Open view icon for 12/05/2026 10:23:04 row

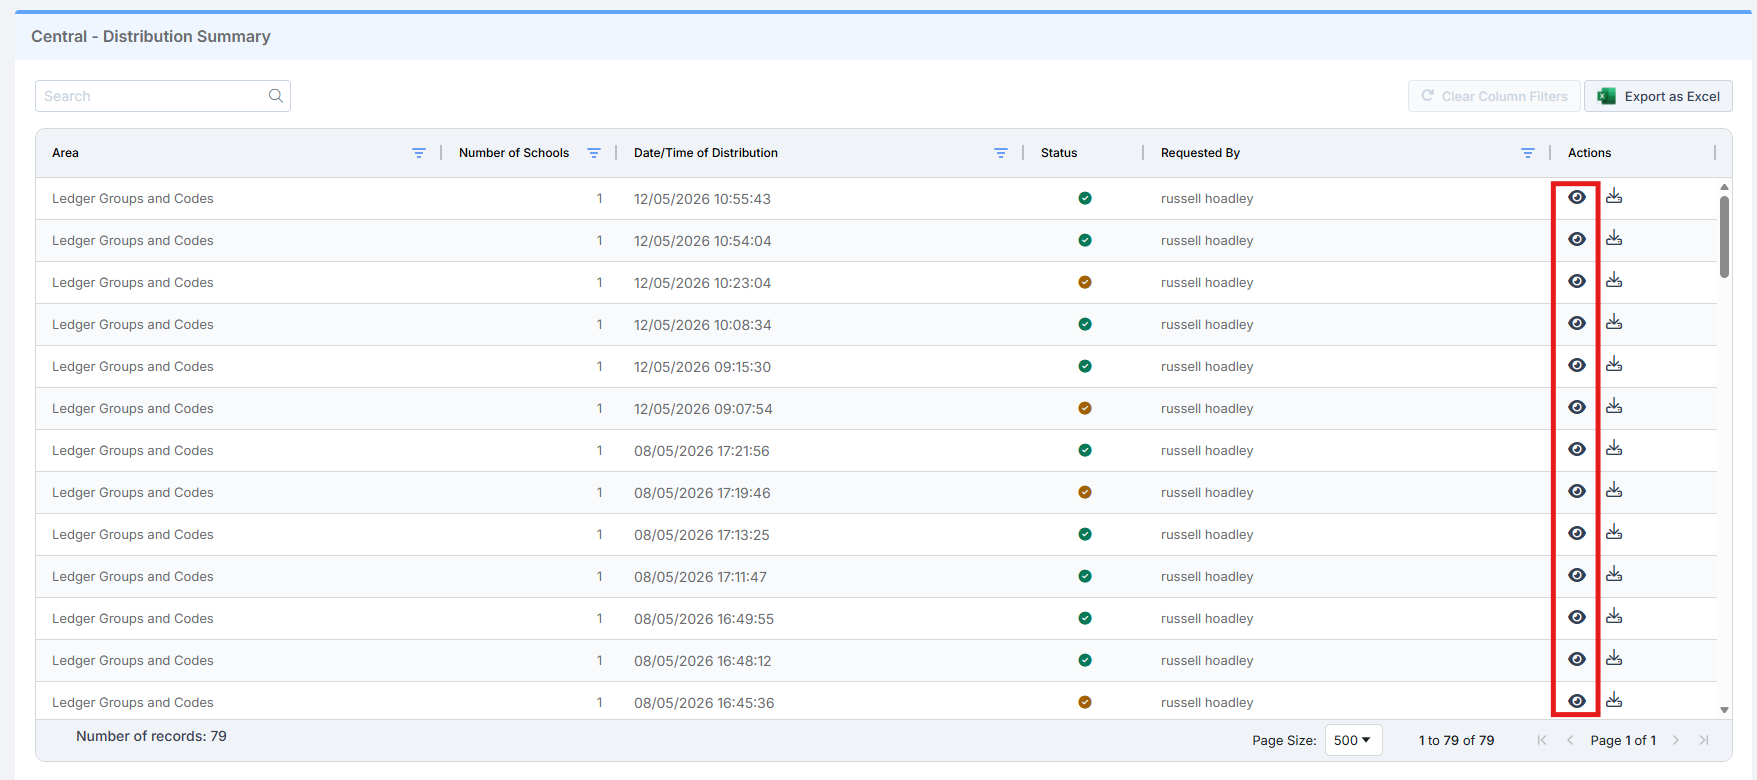tap(1577, 281)
